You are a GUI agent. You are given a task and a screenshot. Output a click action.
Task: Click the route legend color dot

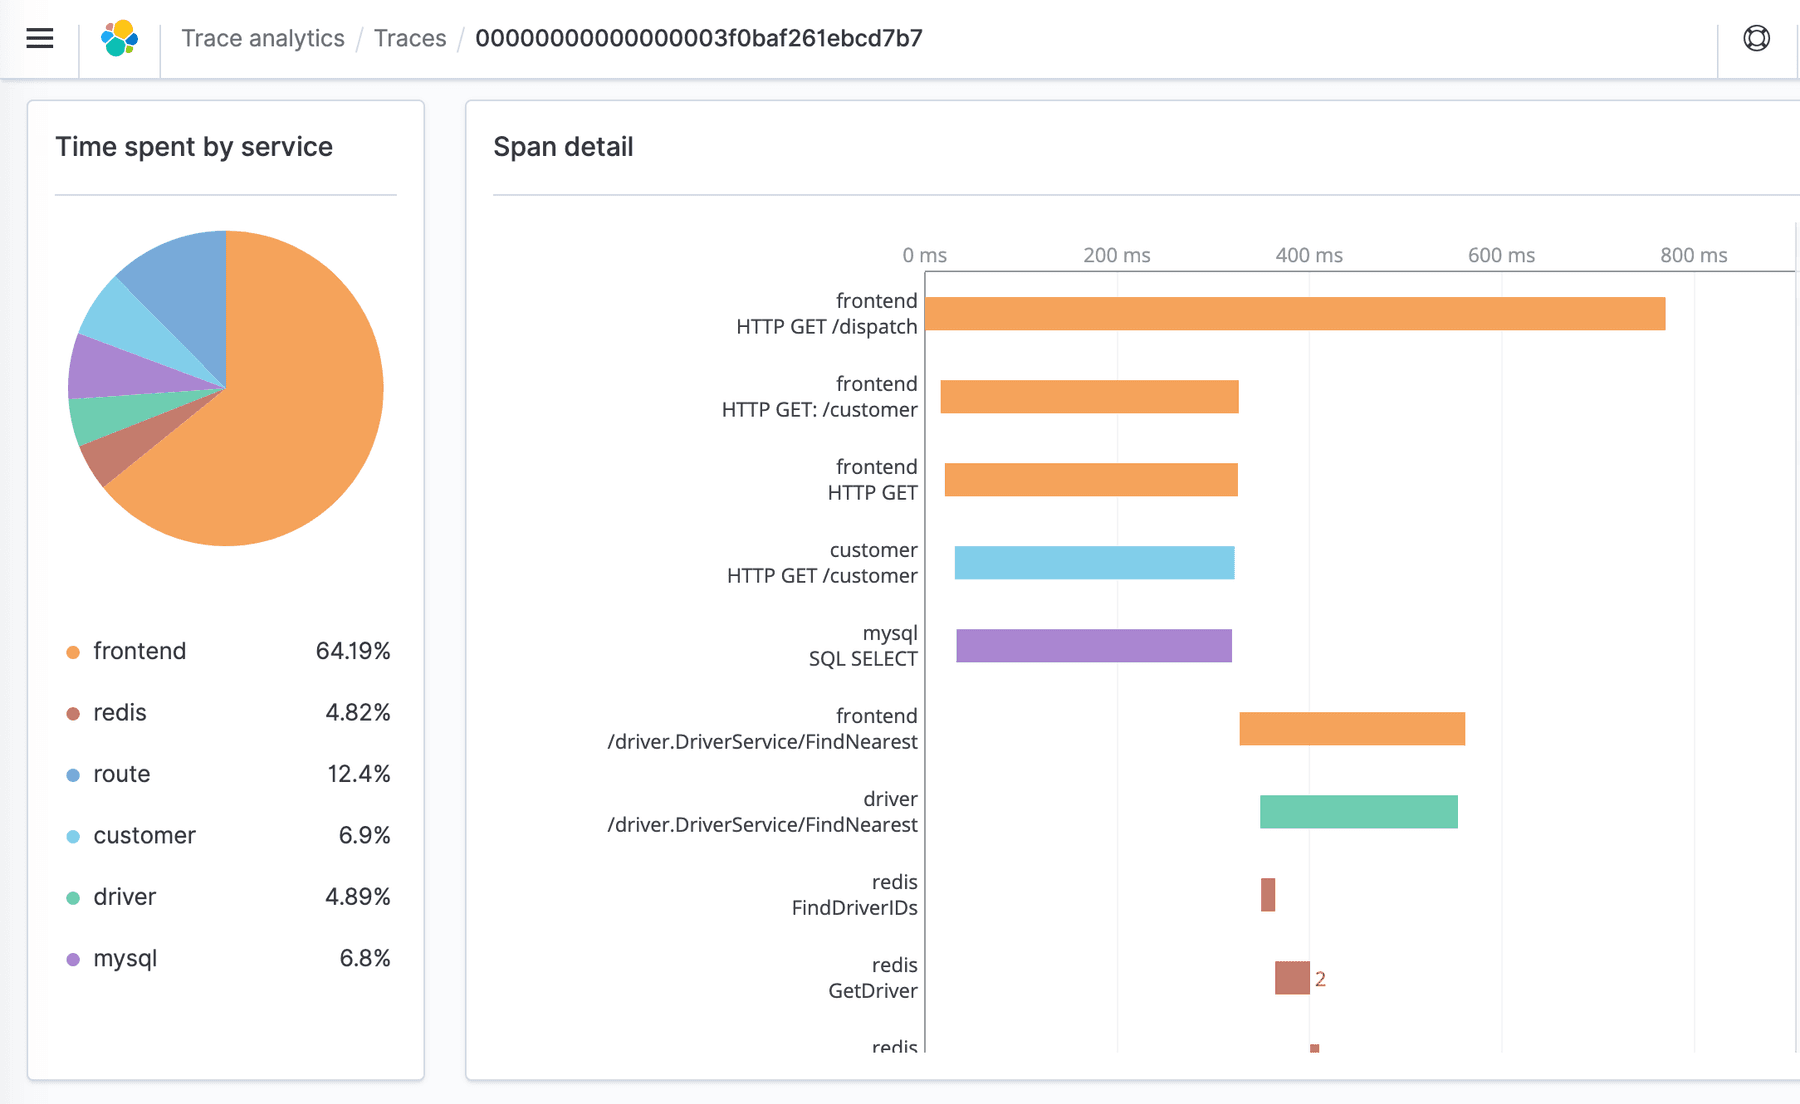[x=71, y=774]
